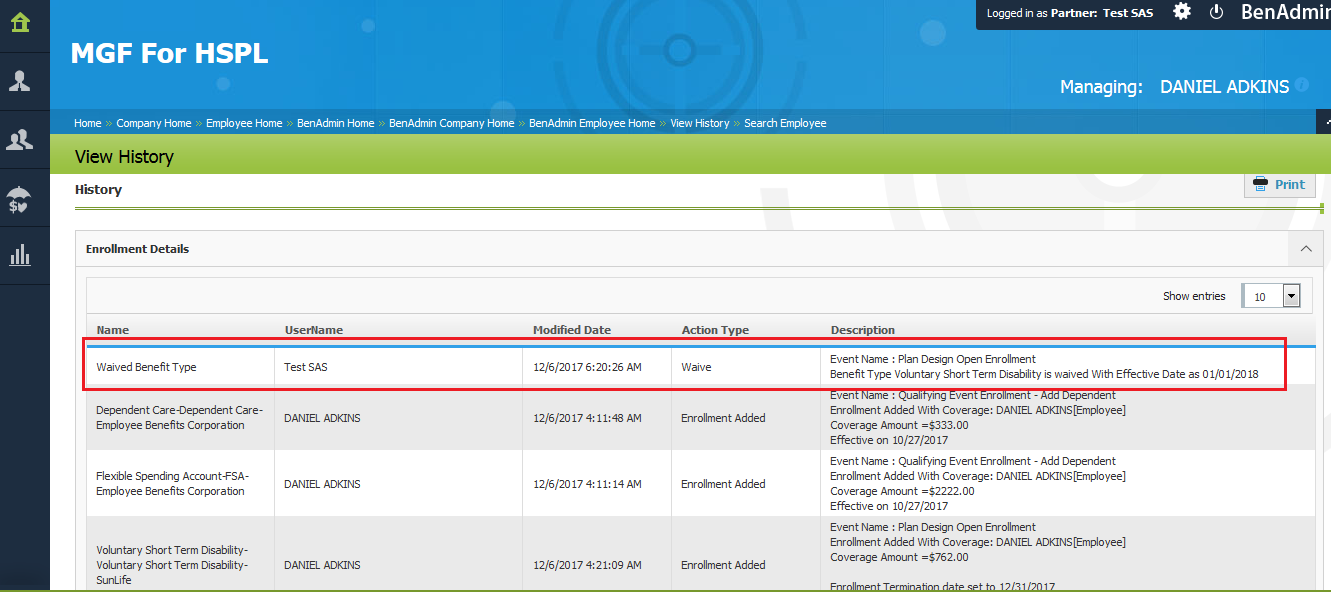
Task: Open the single employee icon in sidebar
Action: 20,82
